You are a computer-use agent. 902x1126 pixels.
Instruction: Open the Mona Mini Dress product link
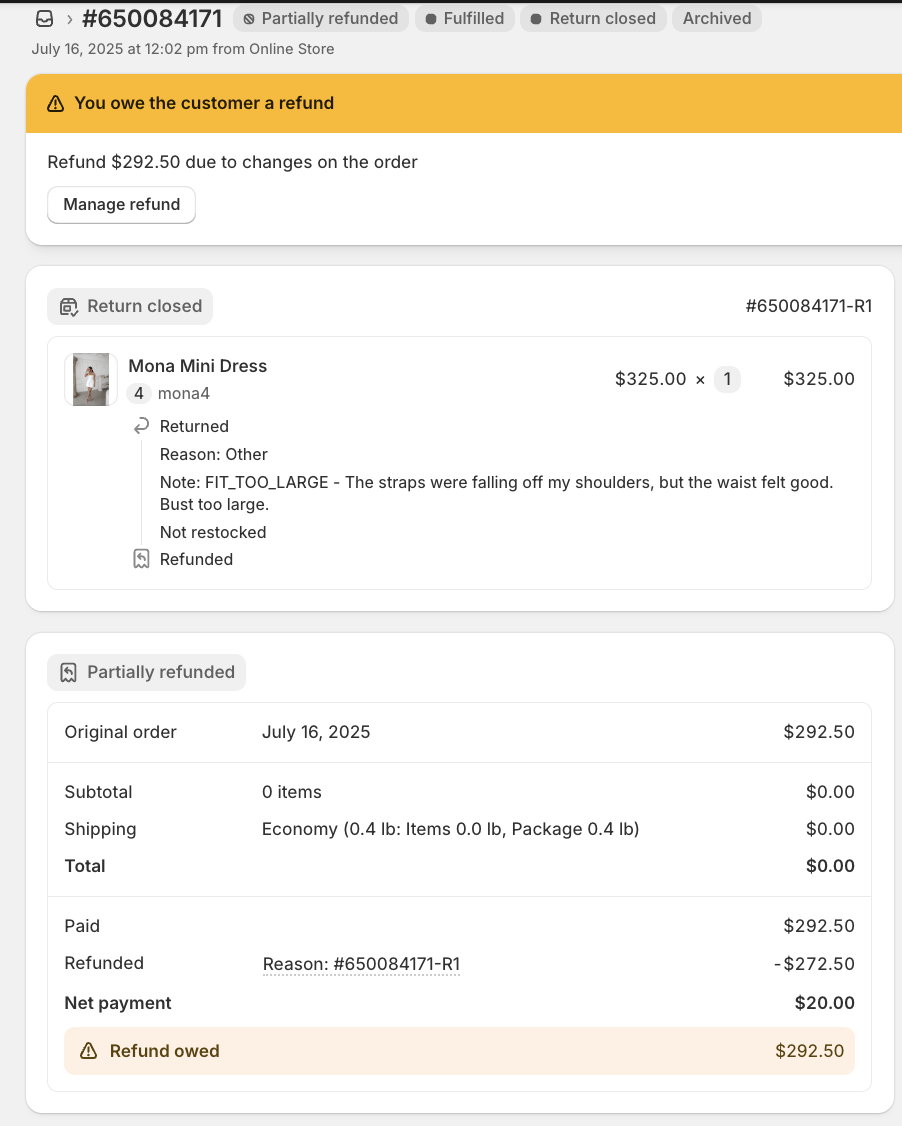pos(197,366)
